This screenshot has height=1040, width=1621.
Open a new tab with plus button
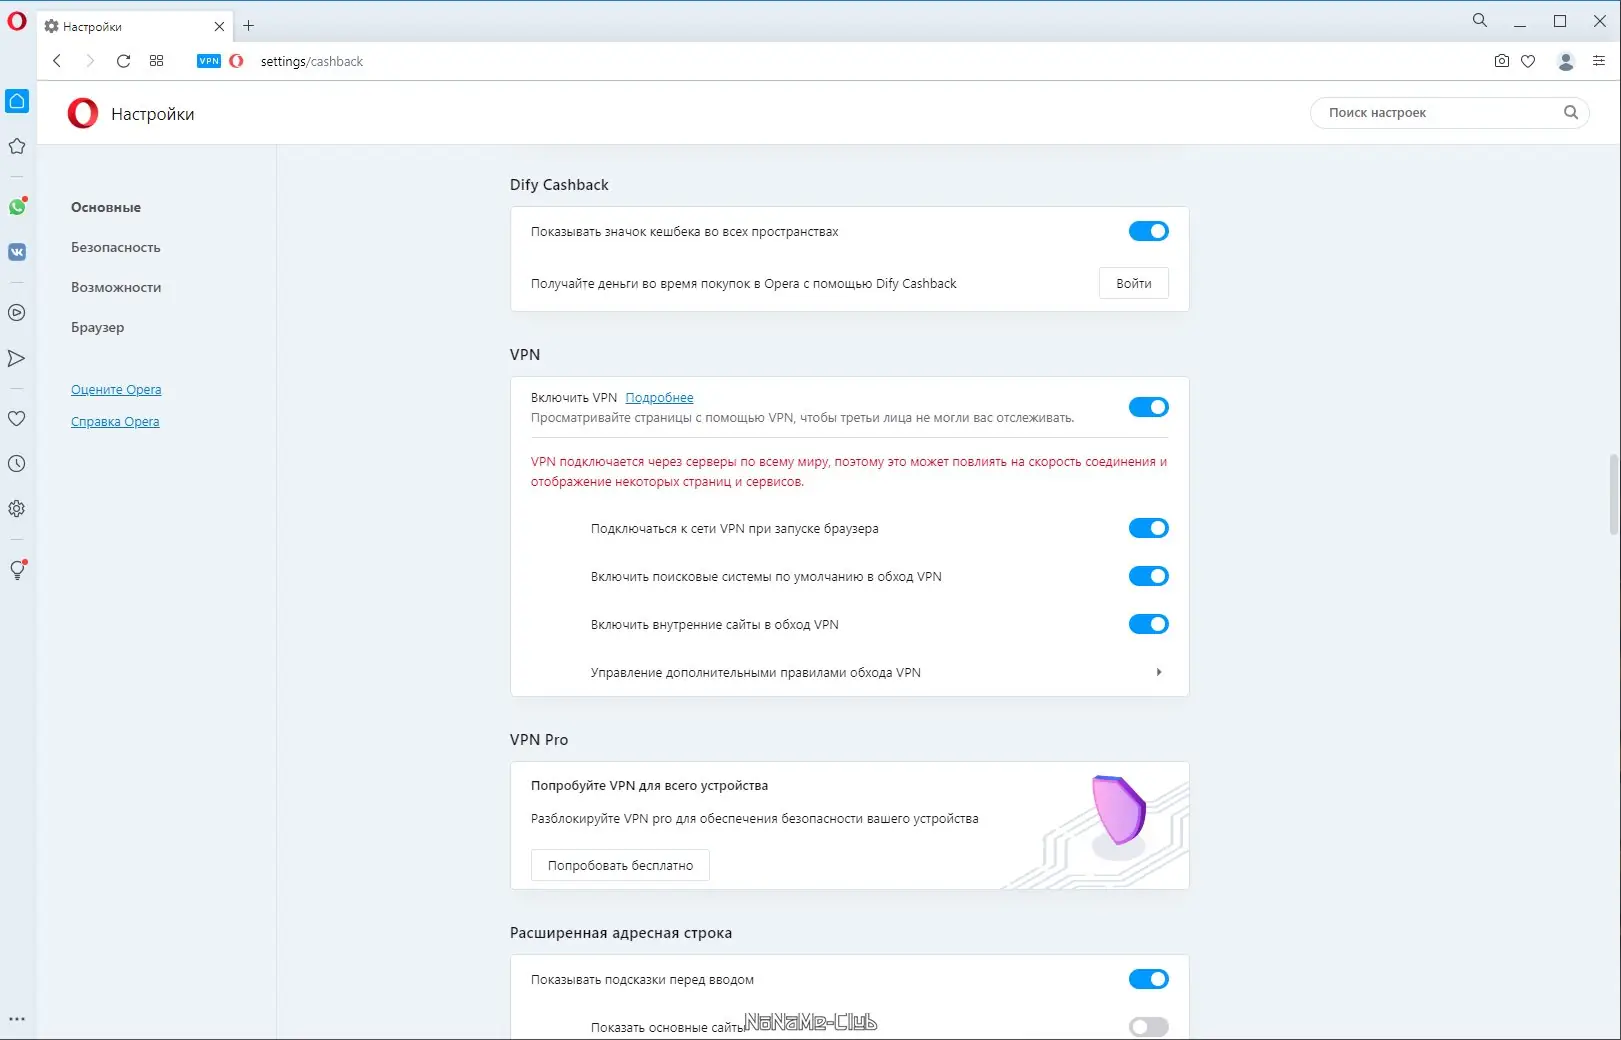249,26
